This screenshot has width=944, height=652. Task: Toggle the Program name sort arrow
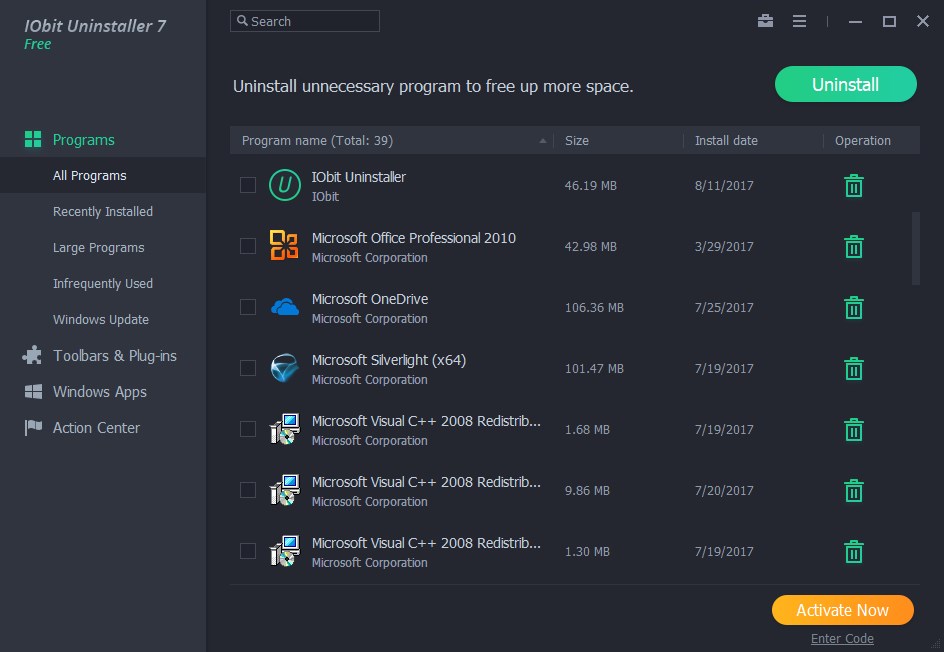(x=543, y=140)
